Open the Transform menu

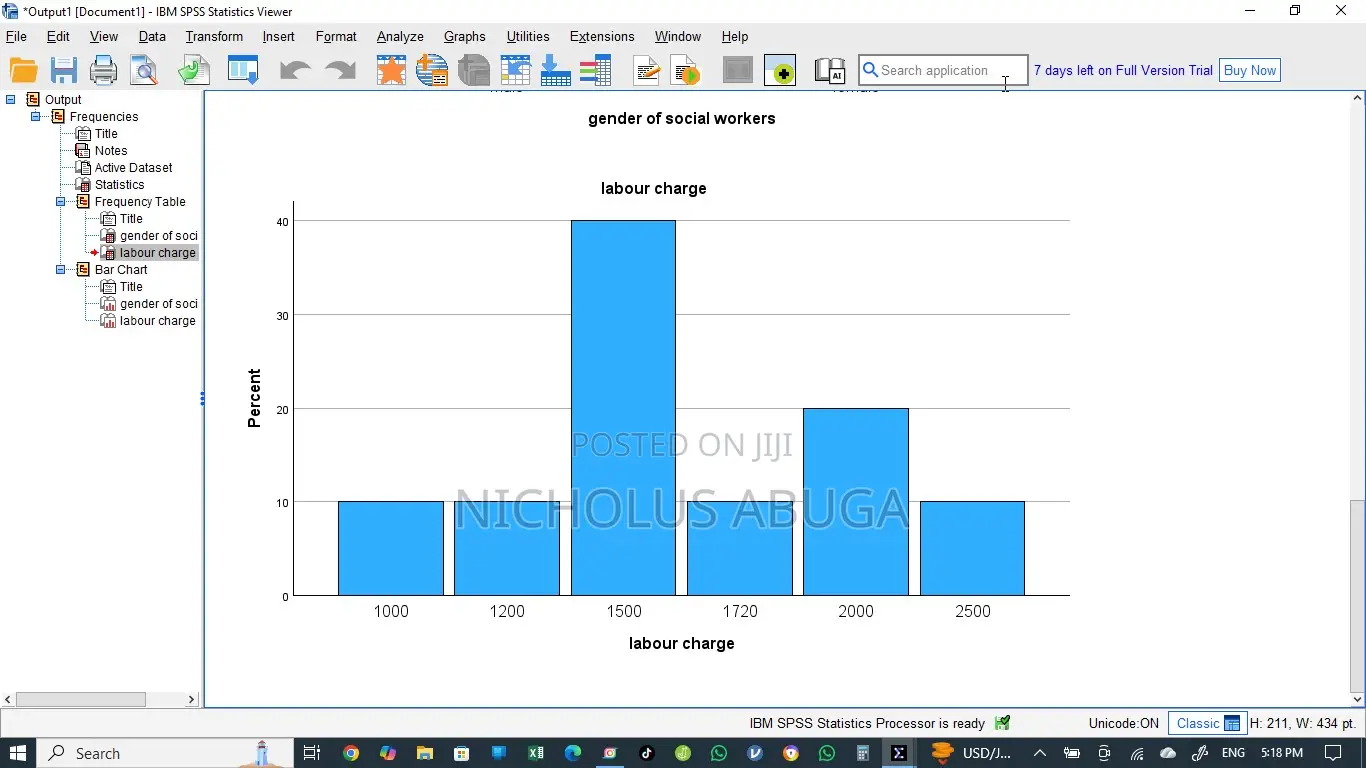(214, 36)
